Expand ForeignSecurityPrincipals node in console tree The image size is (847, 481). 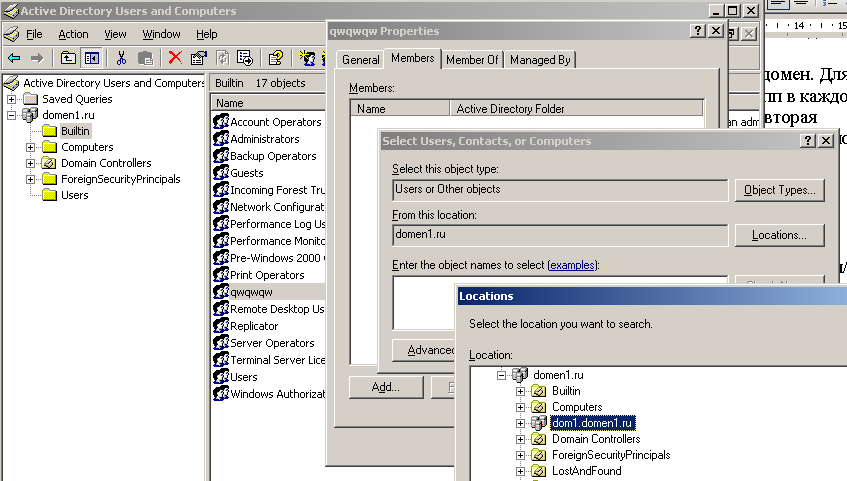[x=30, y=179]
